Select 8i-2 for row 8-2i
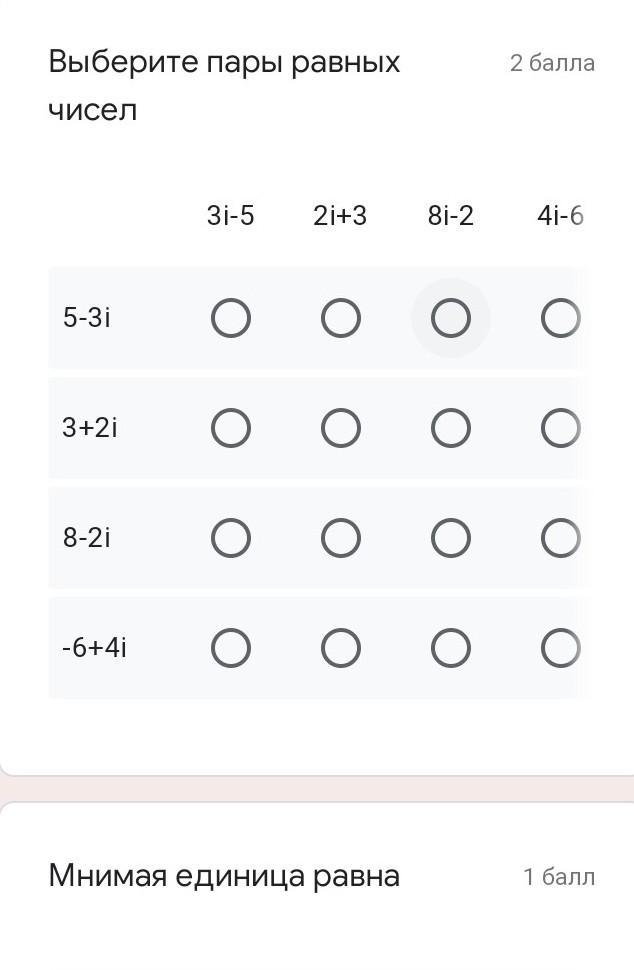The image size is (634, 970). tap(451, 539)
